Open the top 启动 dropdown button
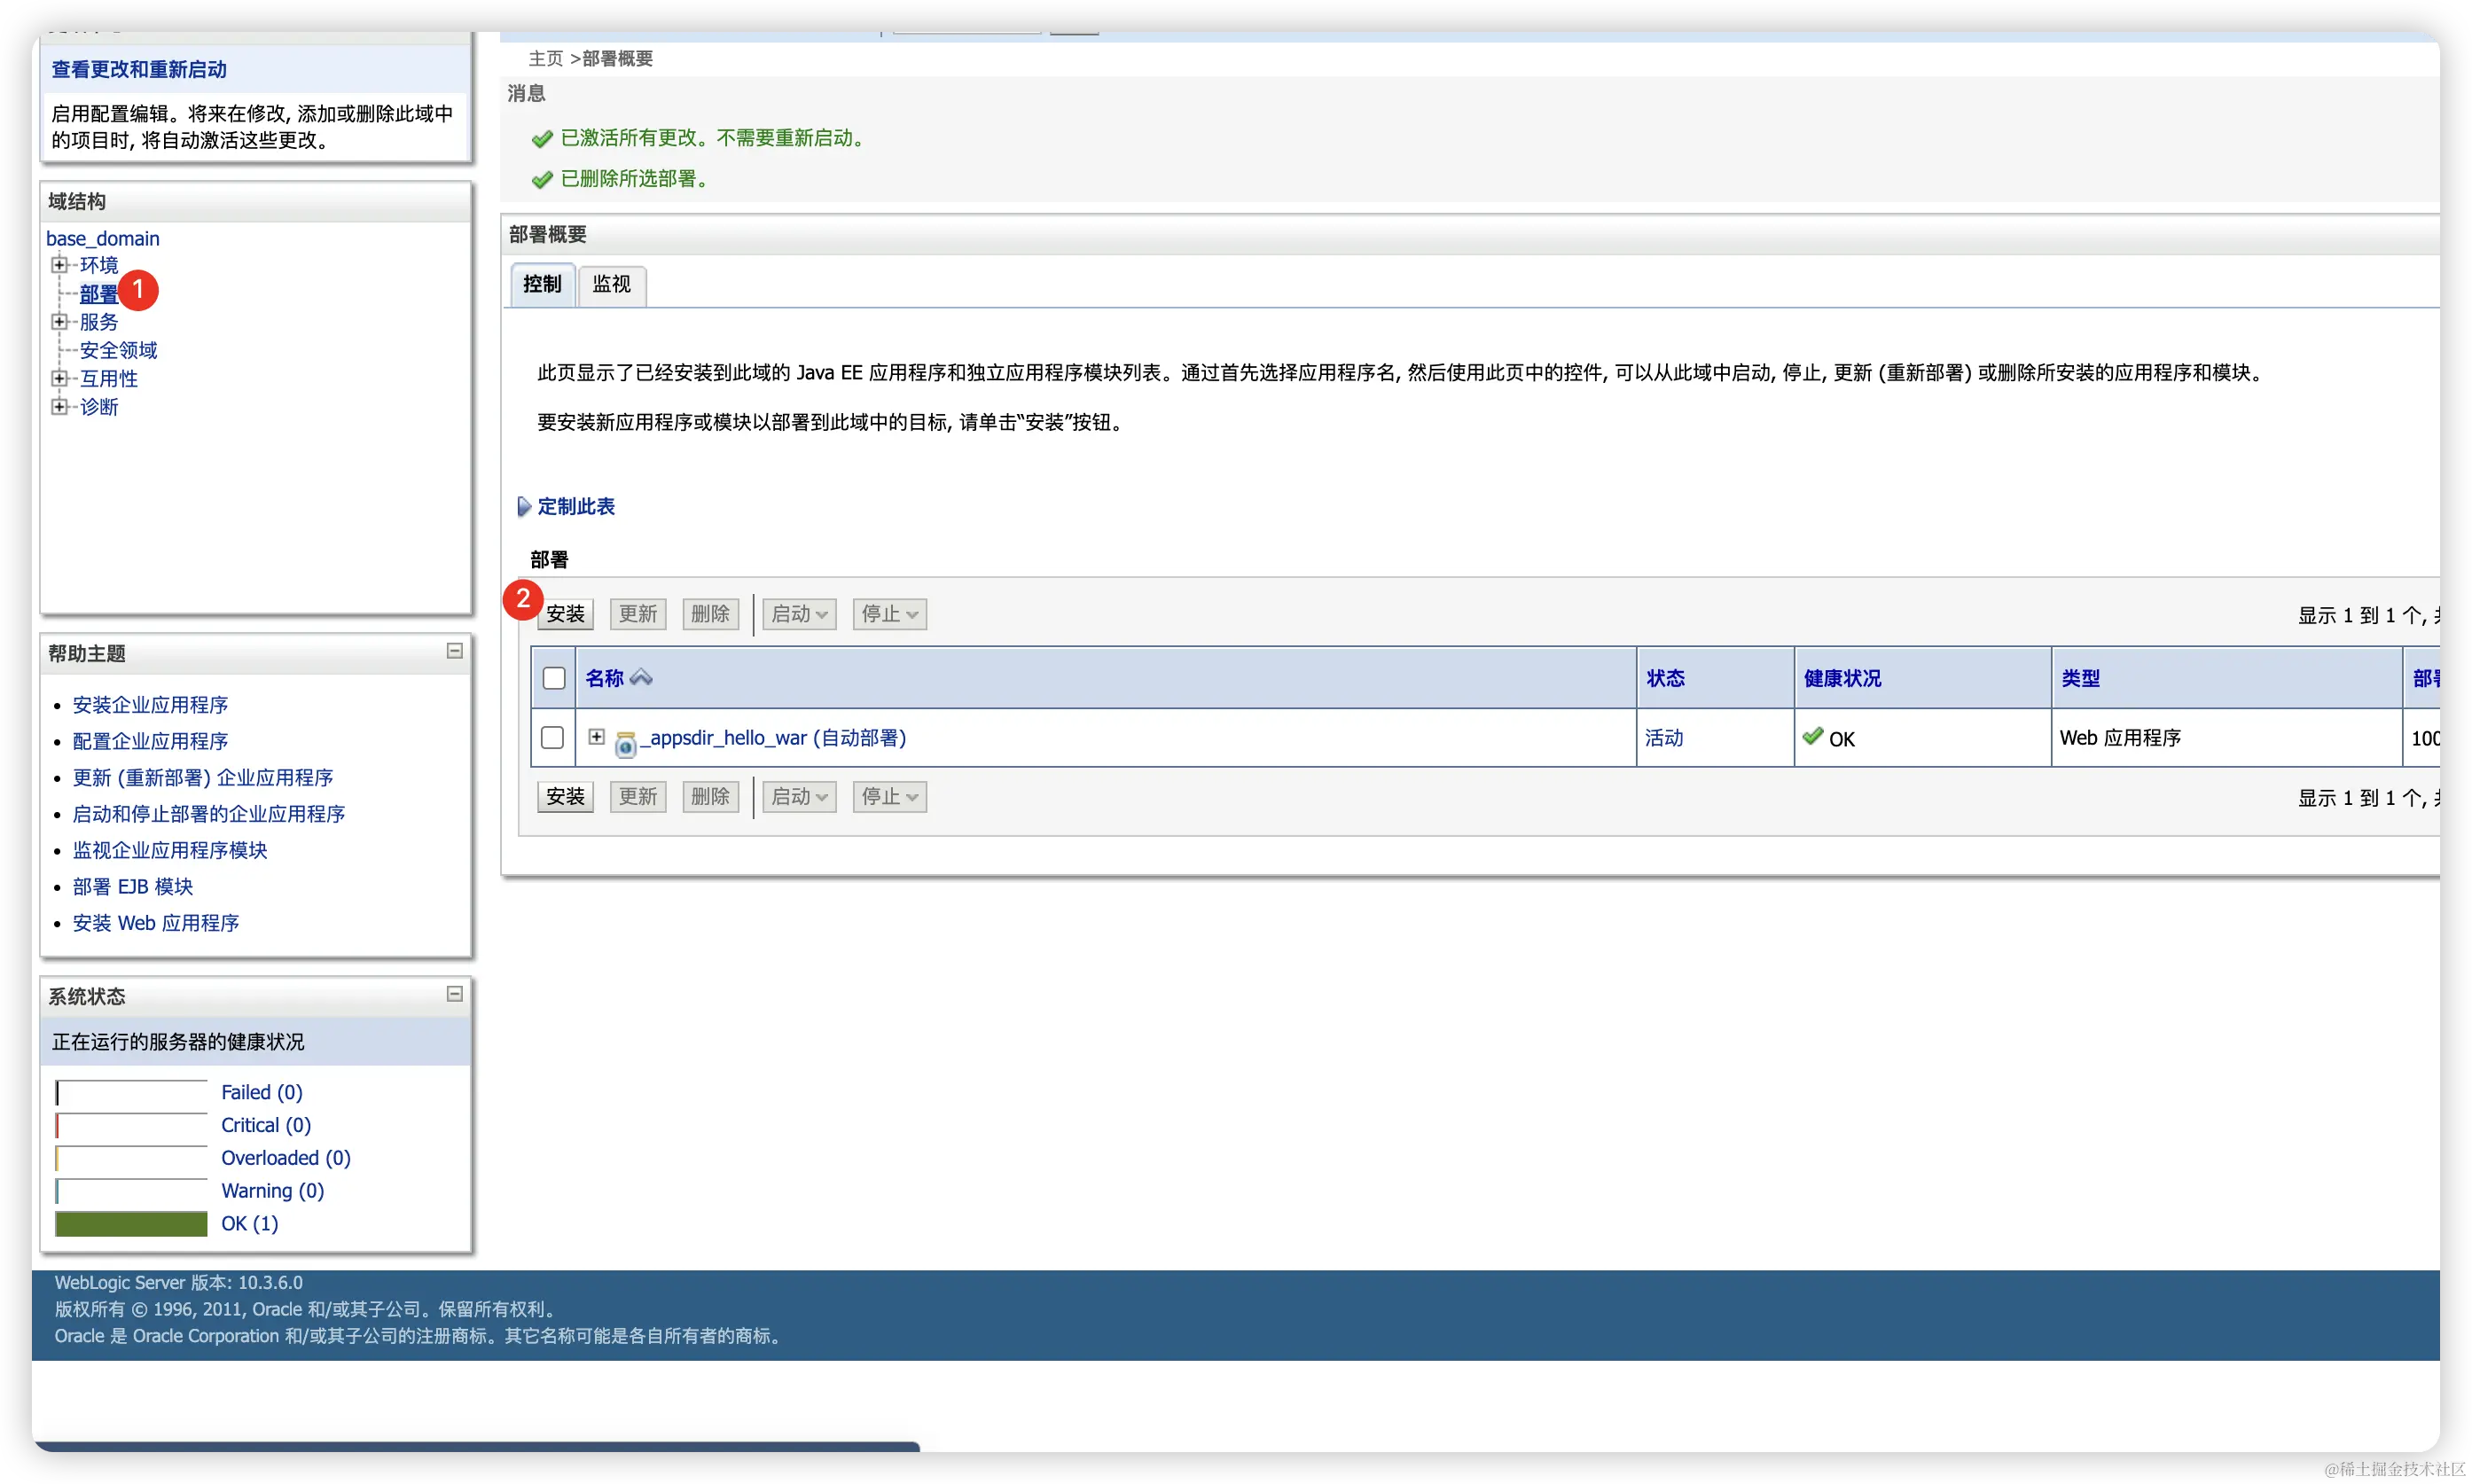Image resolution: width=2472 pixels, height=1484 pixels. pos(798,614)
